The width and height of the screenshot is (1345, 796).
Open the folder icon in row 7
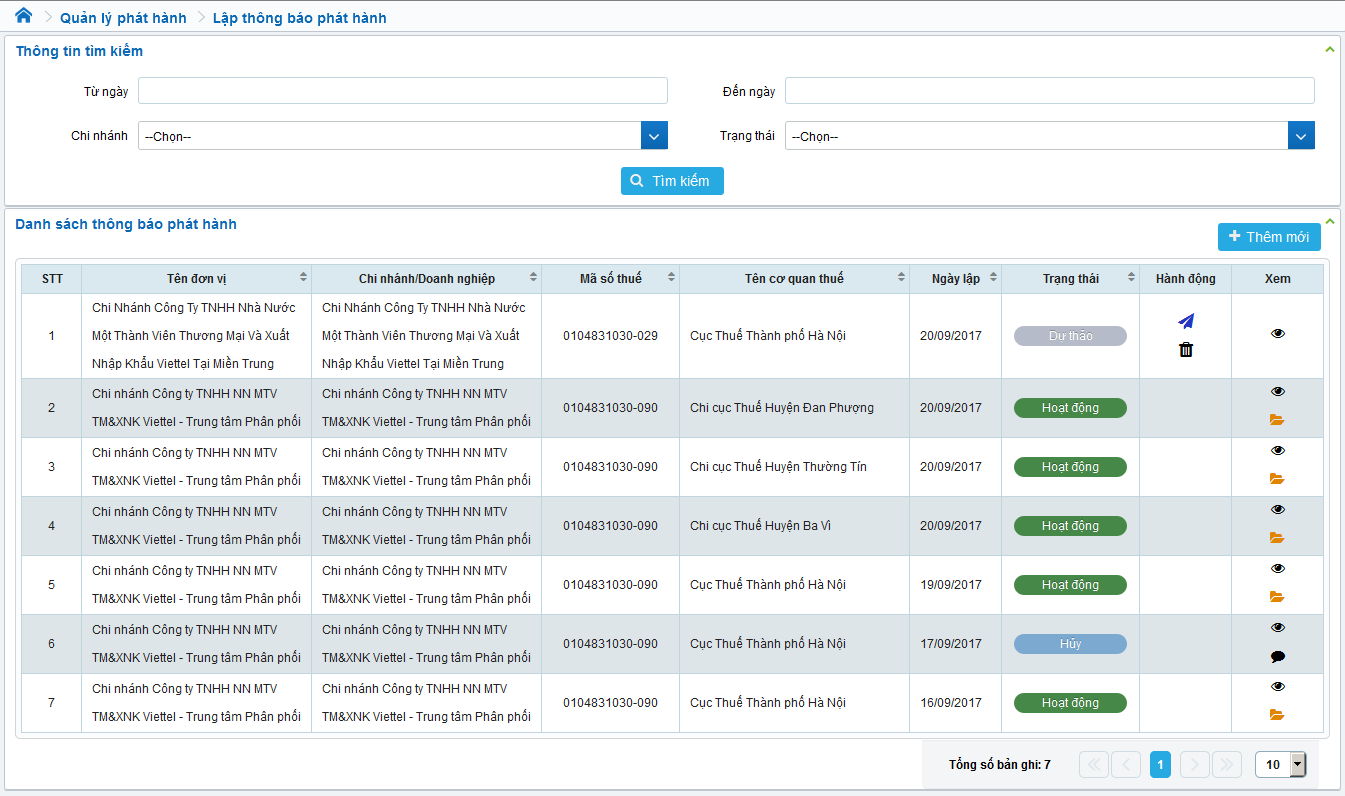tap(1277, 715)
